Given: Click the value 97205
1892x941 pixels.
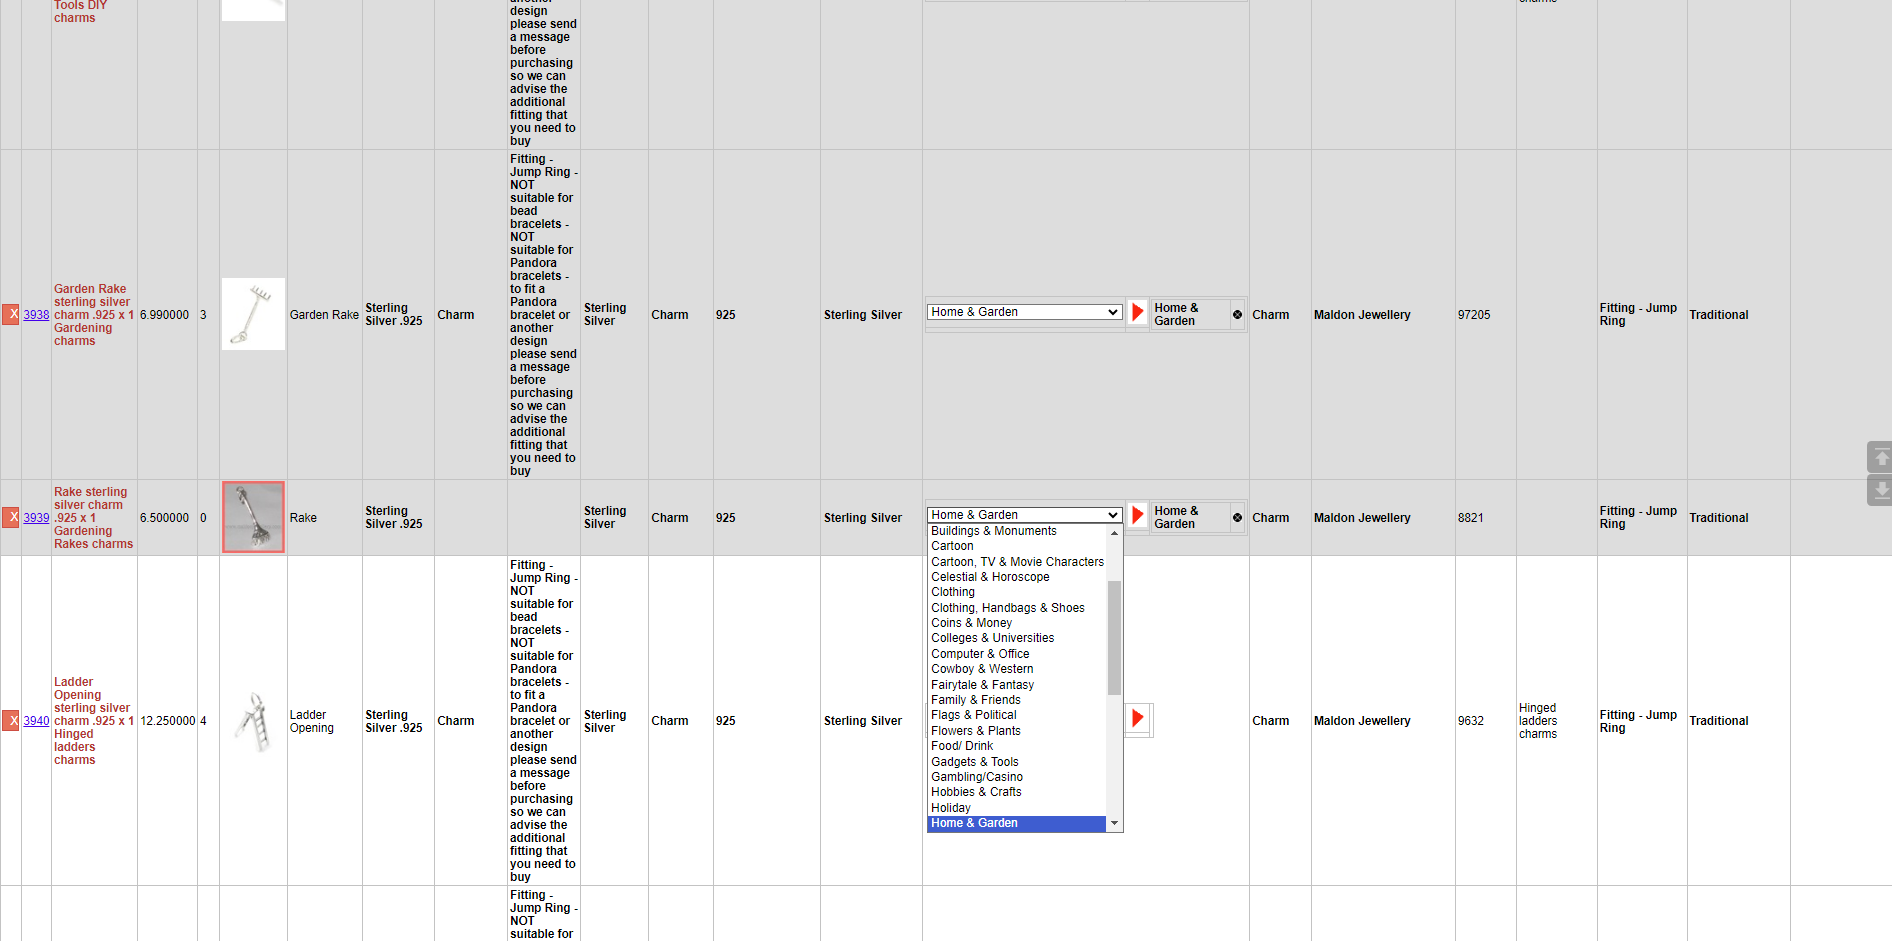Looking at the screenshot, I should click(x=1474, y=315).
